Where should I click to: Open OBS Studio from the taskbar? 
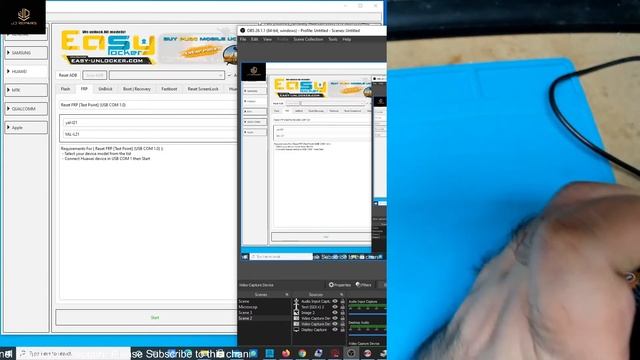click(x=351, y=353)
